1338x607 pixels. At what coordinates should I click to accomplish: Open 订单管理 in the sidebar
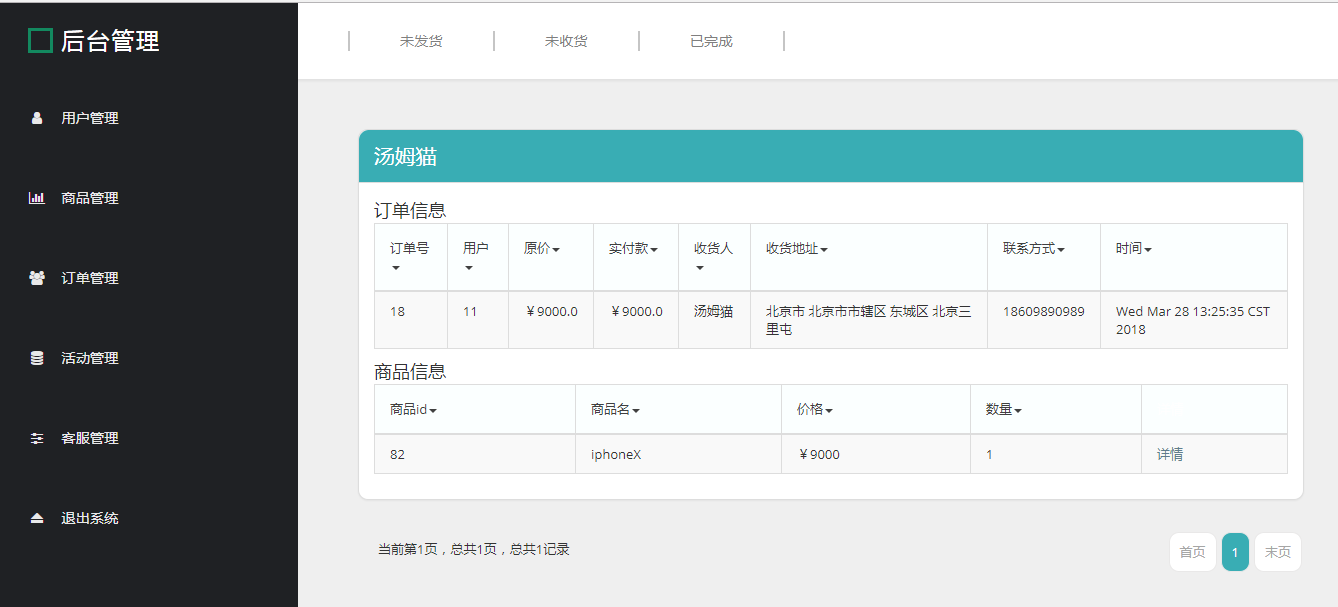coord(90,278)
